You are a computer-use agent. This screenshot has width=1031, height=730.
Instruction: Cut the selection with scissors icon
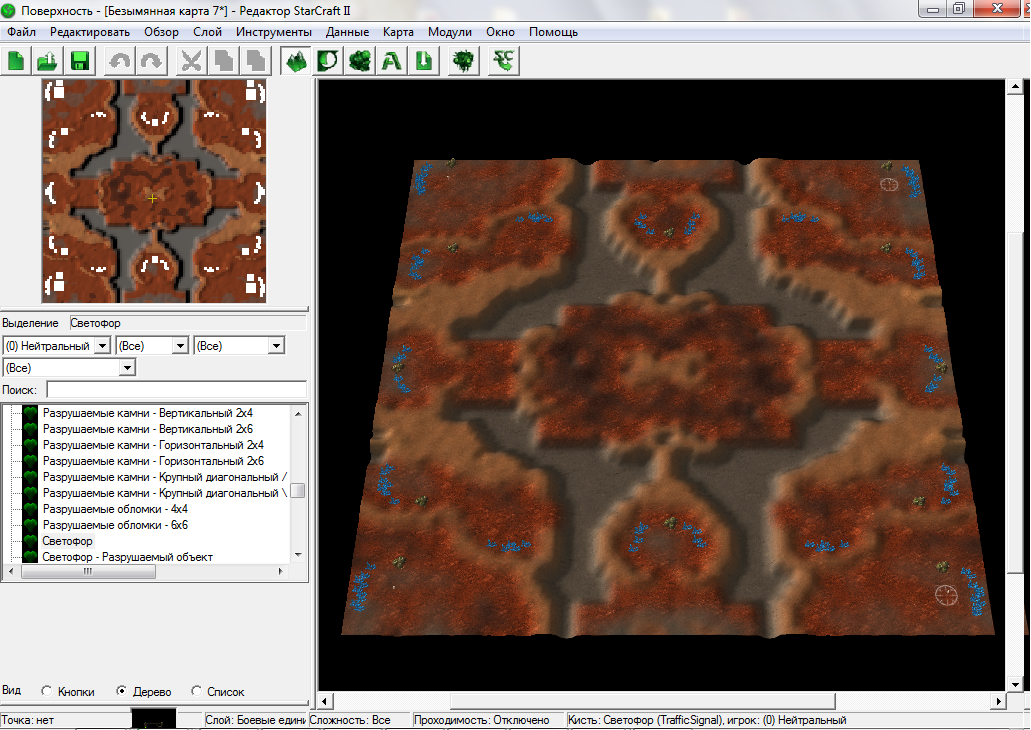click(x=191, y=61)
